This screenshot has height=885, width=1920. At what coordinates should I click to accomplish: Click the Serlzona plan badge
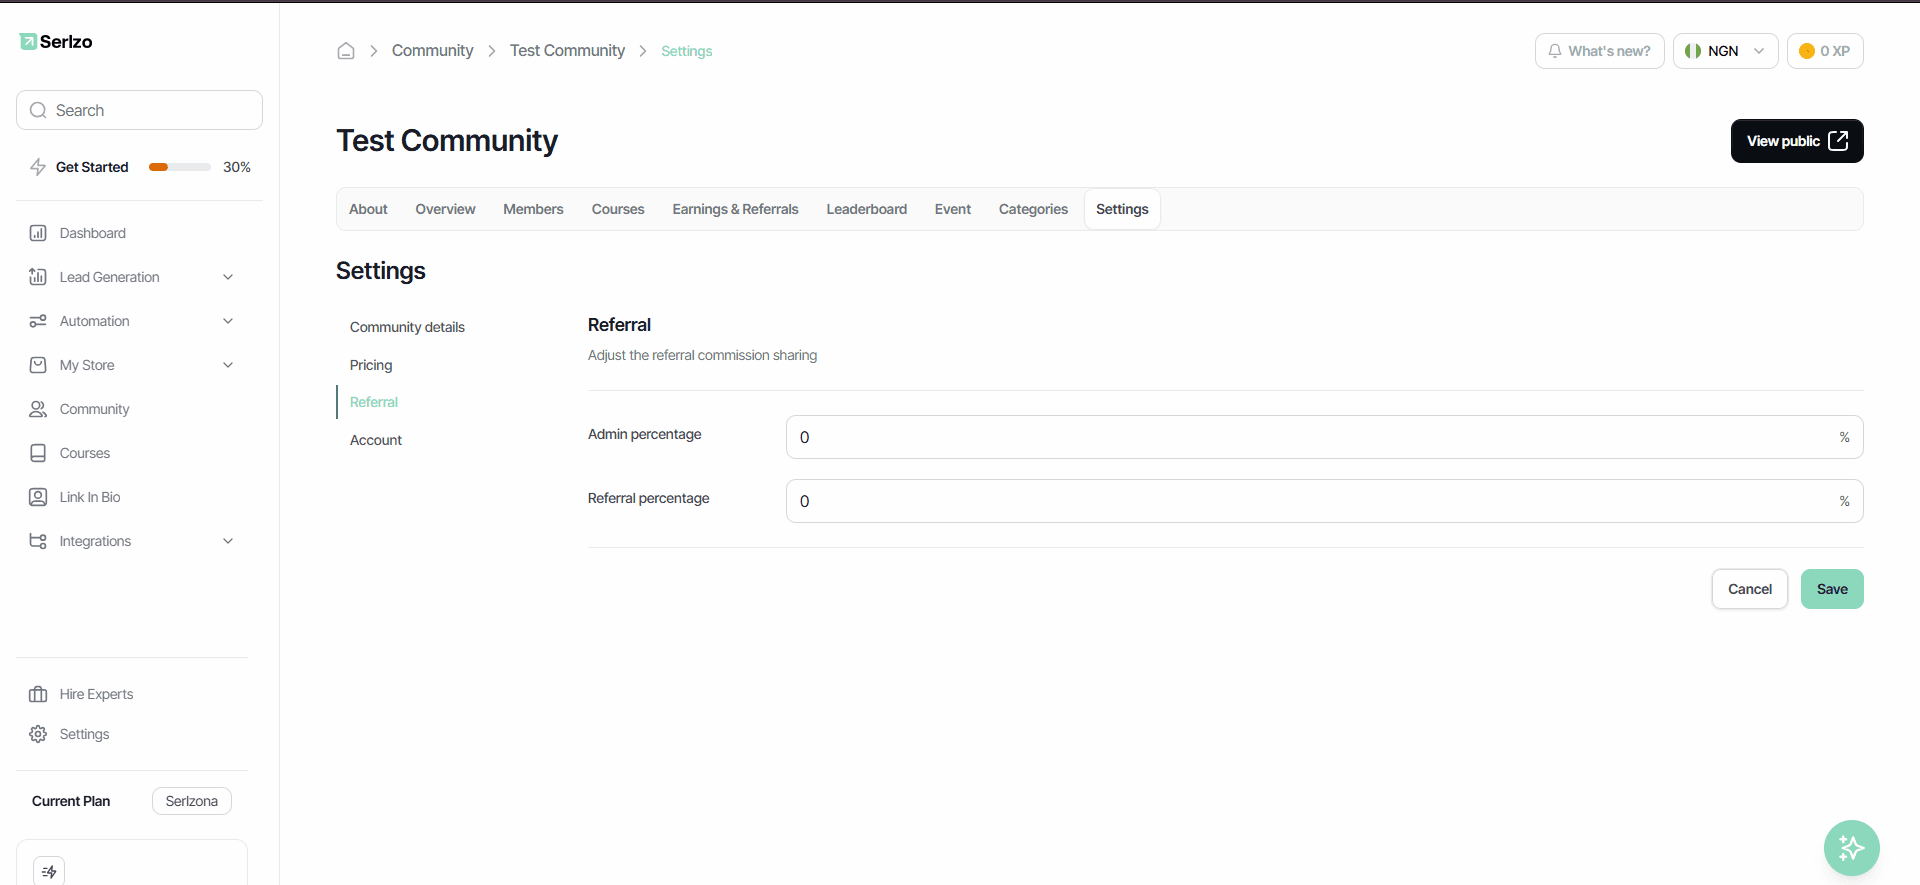tap(192, 801)
